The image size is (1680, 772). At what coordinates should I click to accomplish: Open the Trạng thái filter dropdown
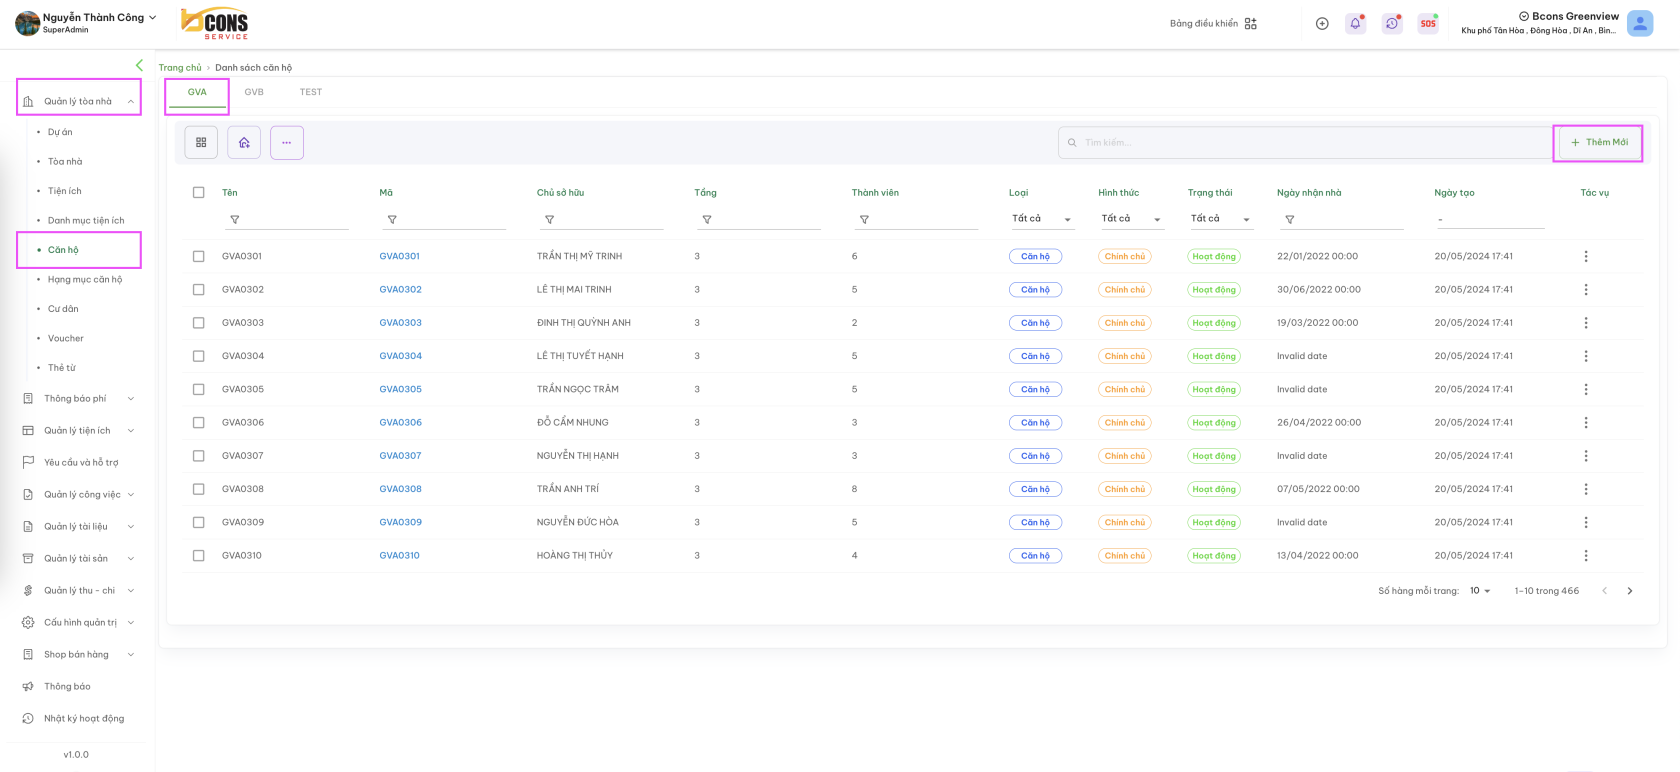point(1220,219)
